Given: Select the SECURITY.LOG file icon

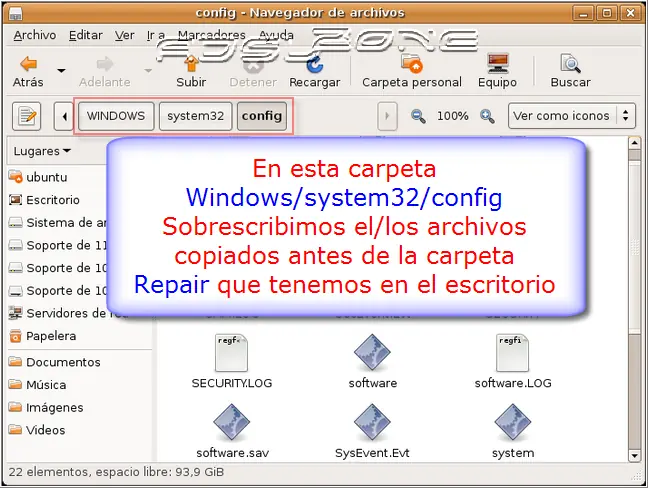Looking at the screenshot, I should (x=231, y=353).
